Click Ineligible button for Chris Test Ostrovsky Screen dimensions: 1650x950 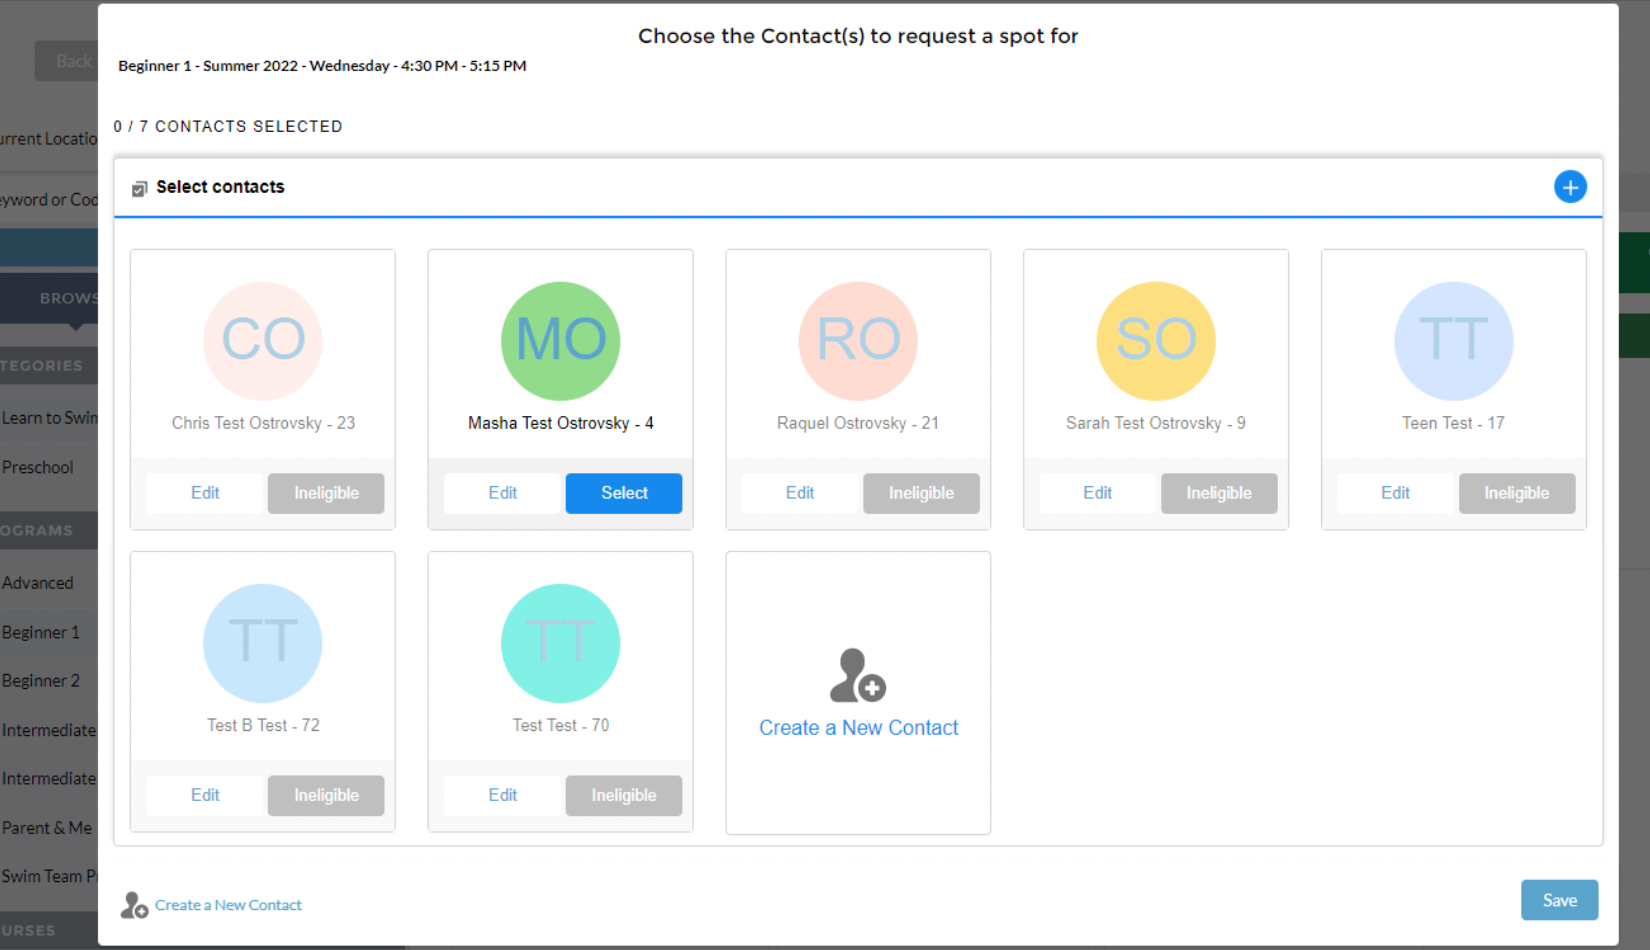tap(326, 493)
